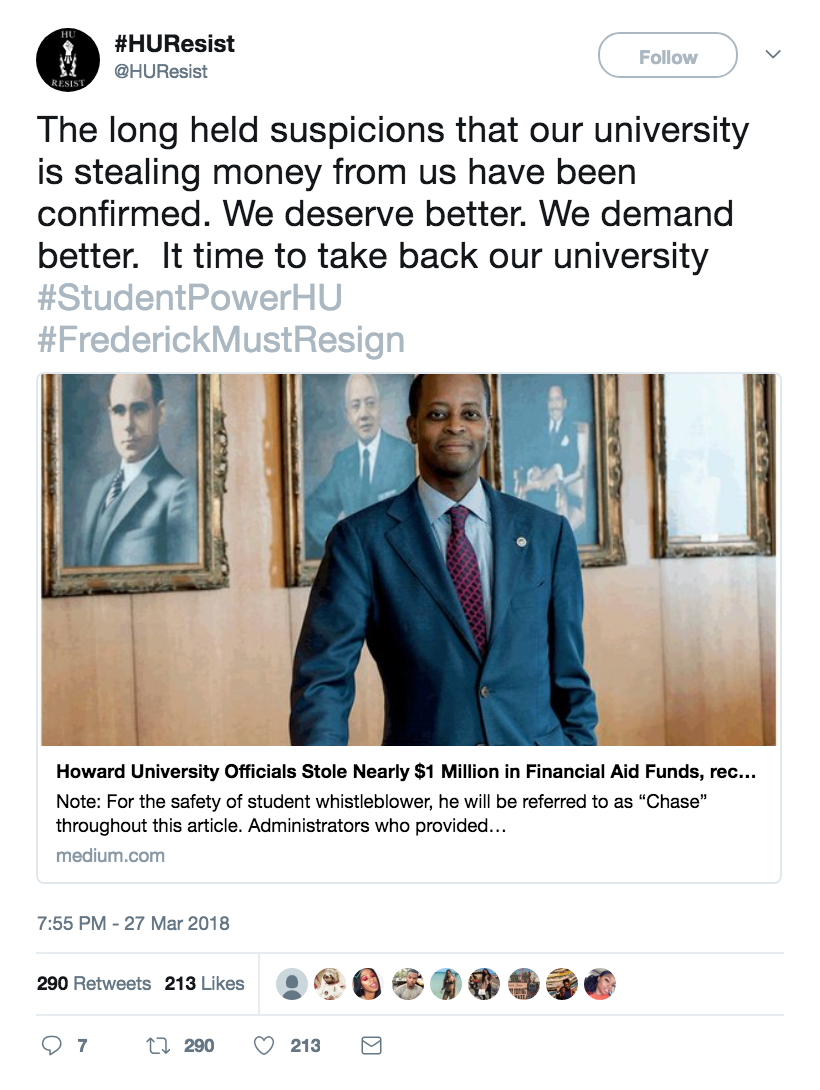
Task: Click the reply speech bubble icon
Action: [x=51, y=1046]
